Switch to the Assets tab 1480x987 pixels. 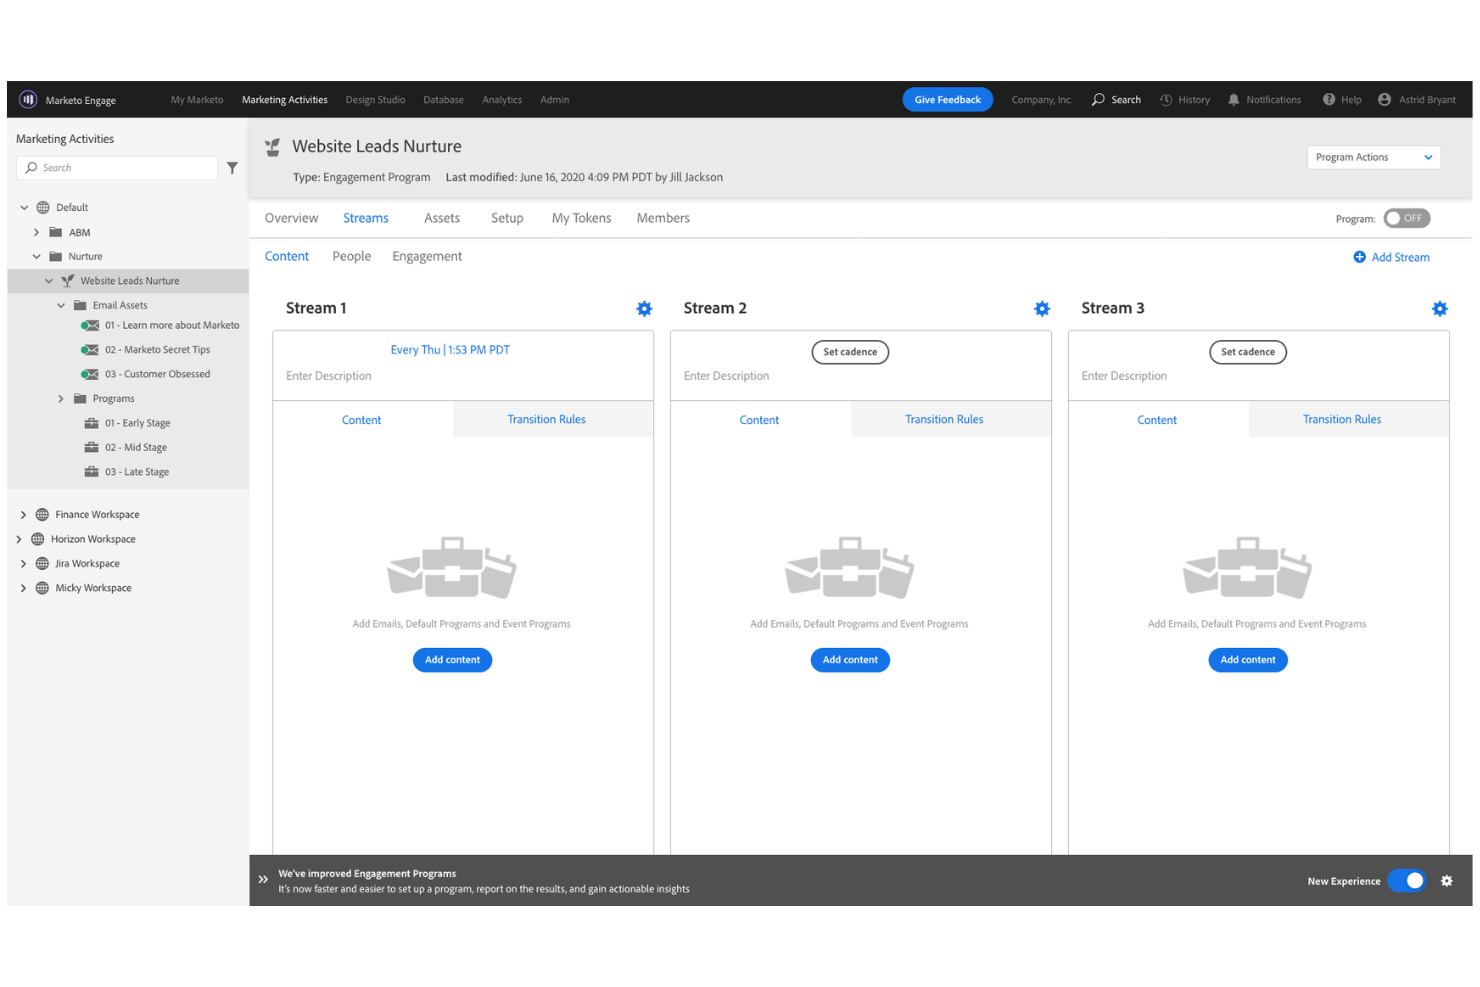click(442, 218)
